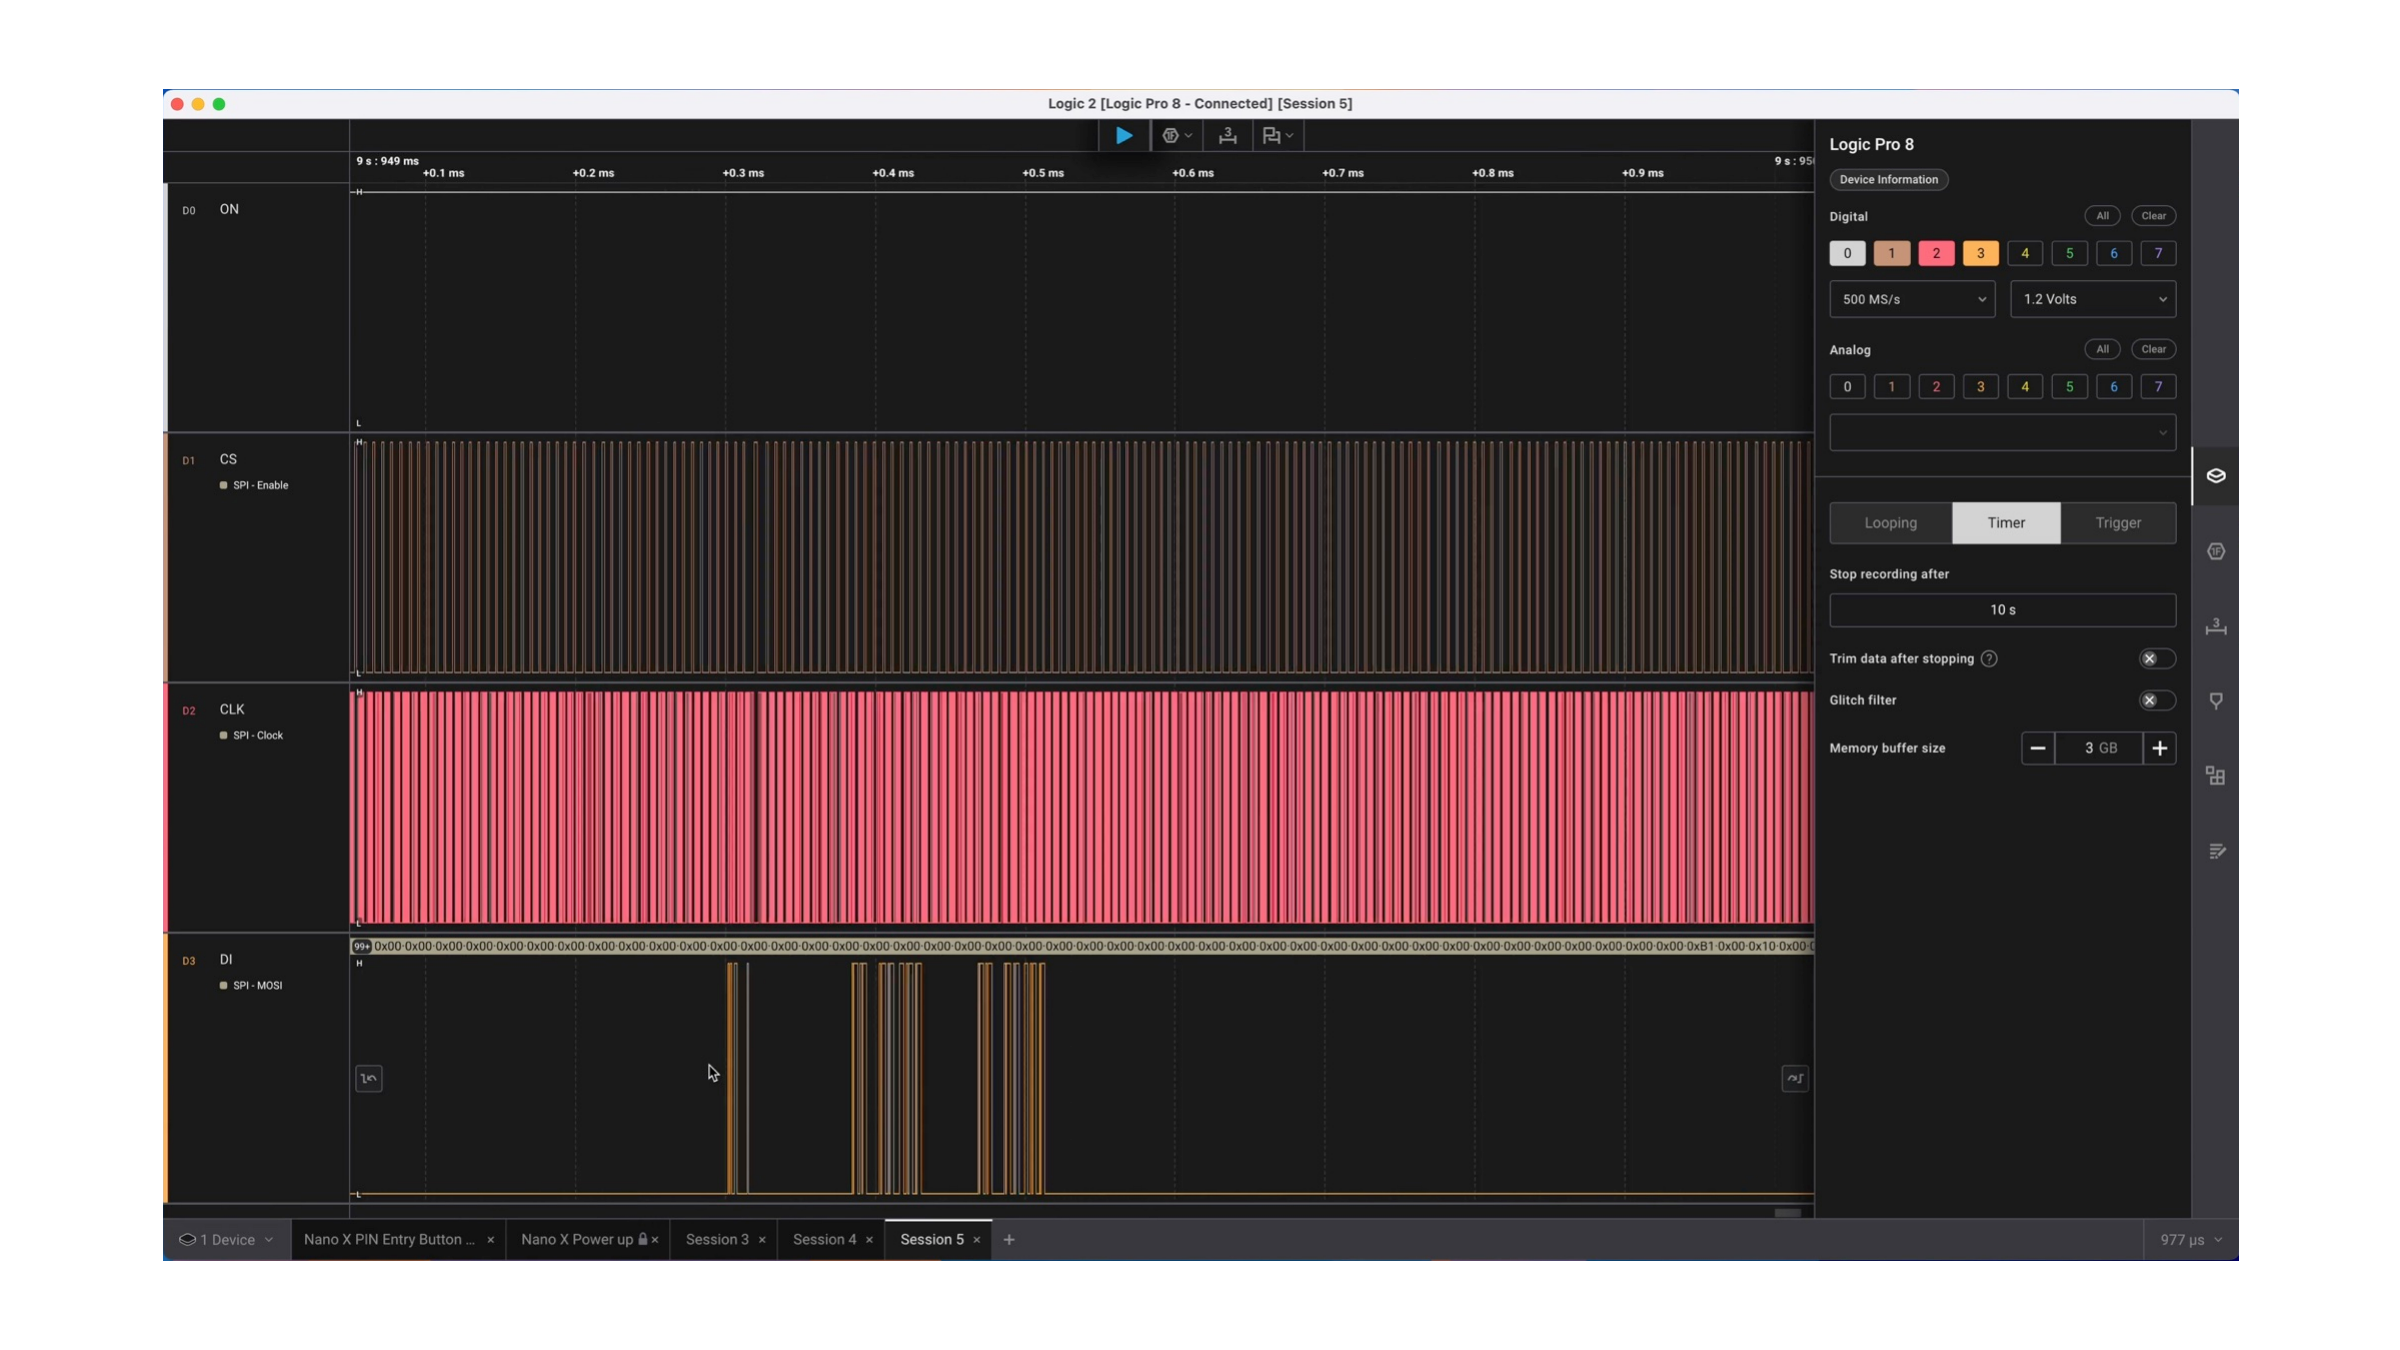
Task: Click All button for Digital channels
Action: (x=2102, y=216)
